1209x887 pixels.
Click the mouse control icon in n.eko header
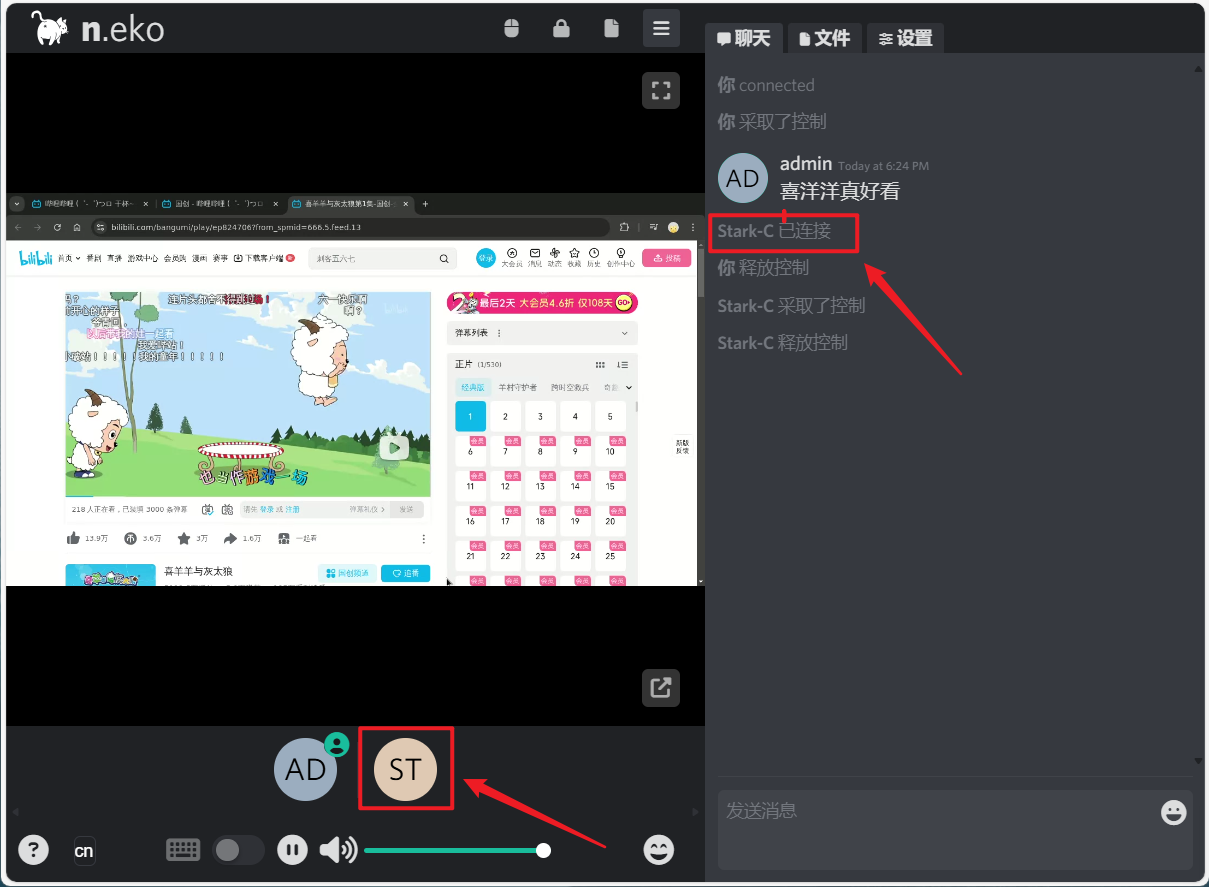pyautogui.click(x=512, y=28)
